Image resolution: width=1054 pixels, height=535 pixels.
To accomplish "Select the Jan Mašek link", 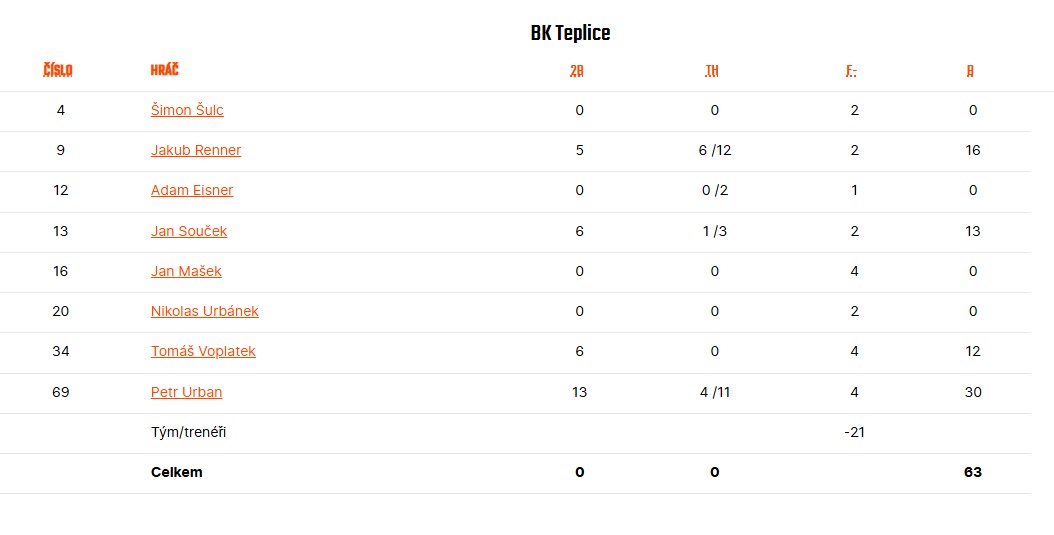I will point(186,271).
